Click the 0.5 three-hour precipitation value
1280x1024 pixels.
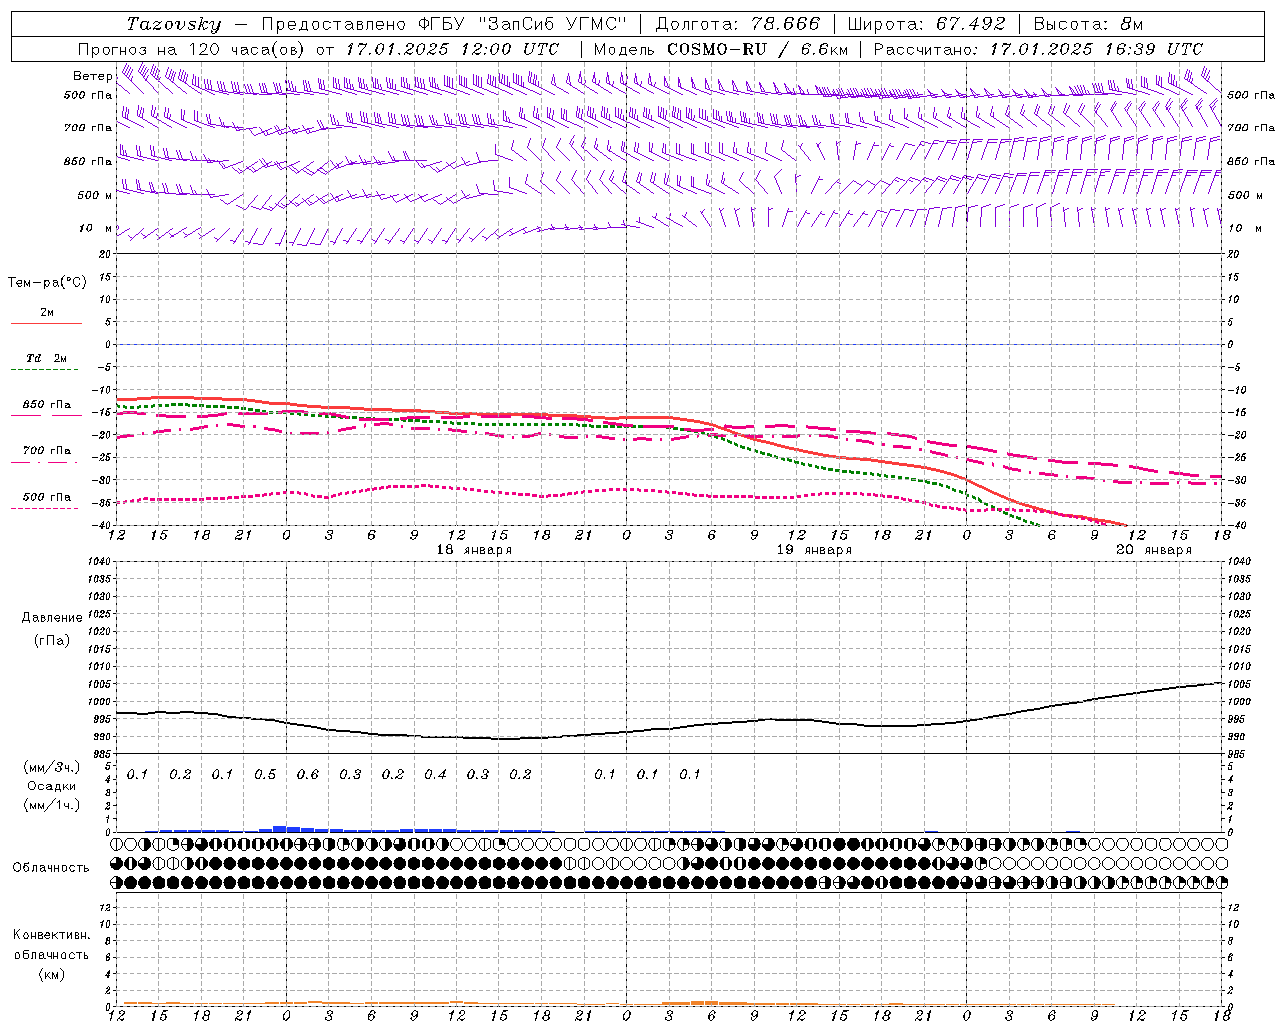[x=265, y=775]
